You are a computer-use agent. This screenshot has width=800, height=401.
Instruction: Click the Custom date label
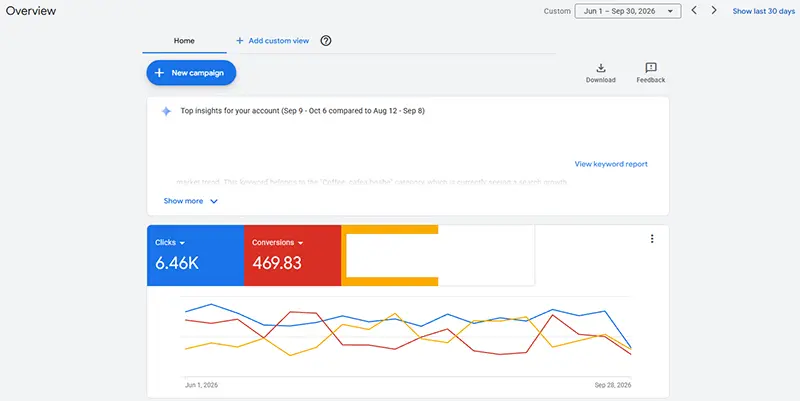coord(557,11)
